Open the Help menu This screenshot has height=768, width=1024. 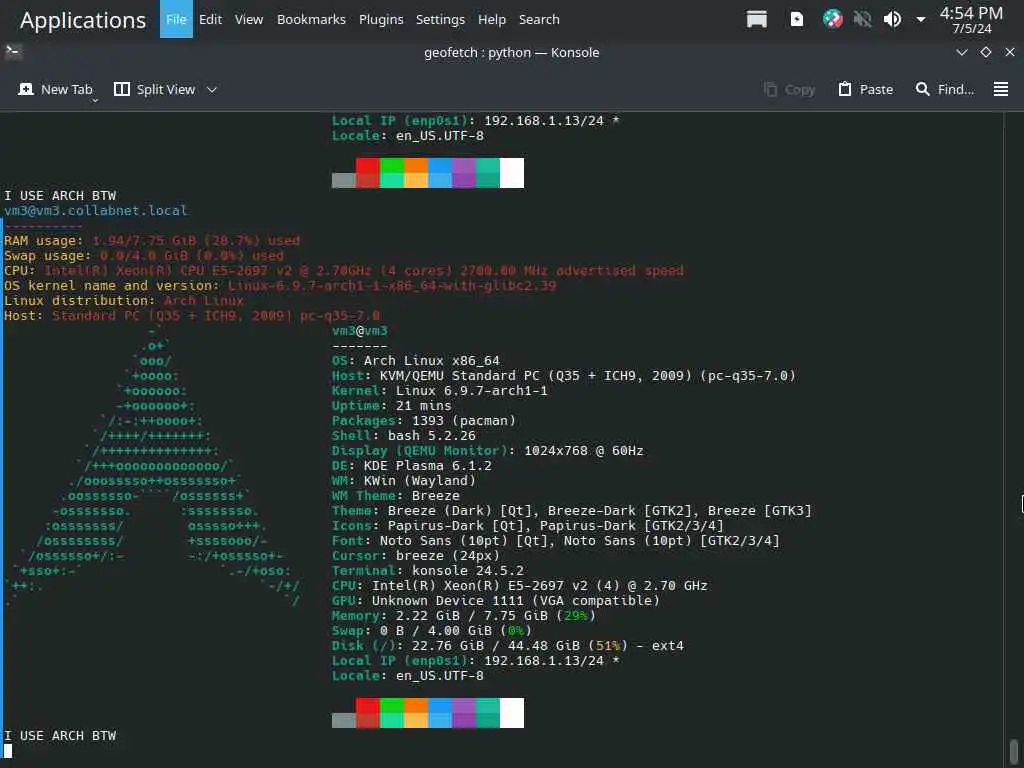[492, 20]
